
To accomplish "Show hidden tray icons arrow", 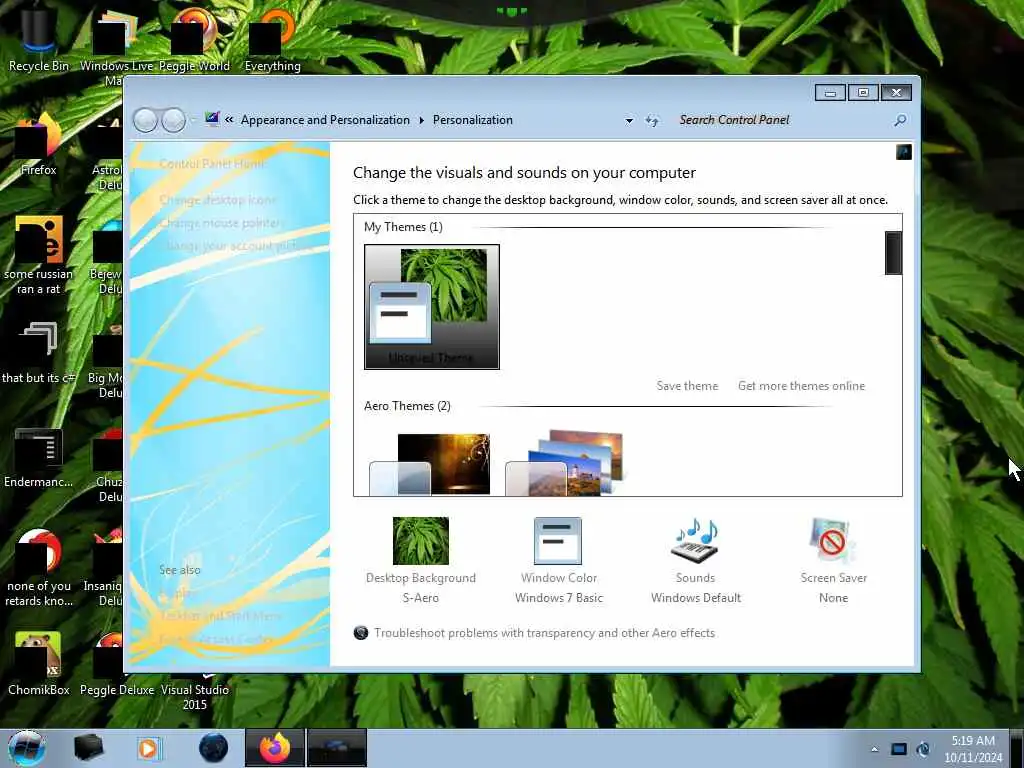I will (x=874, y=749).
